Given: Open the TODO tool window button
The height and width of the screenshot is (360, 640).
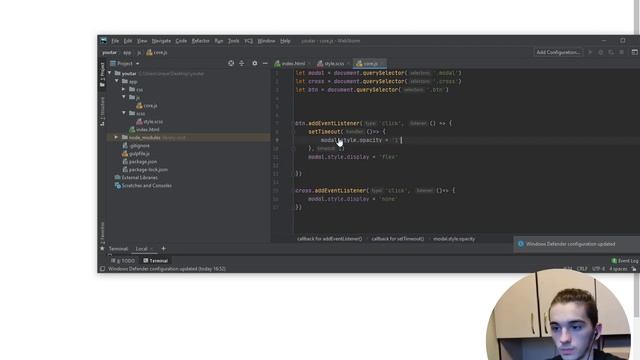Looking at the screenshot, I should [x=123, y=260].
